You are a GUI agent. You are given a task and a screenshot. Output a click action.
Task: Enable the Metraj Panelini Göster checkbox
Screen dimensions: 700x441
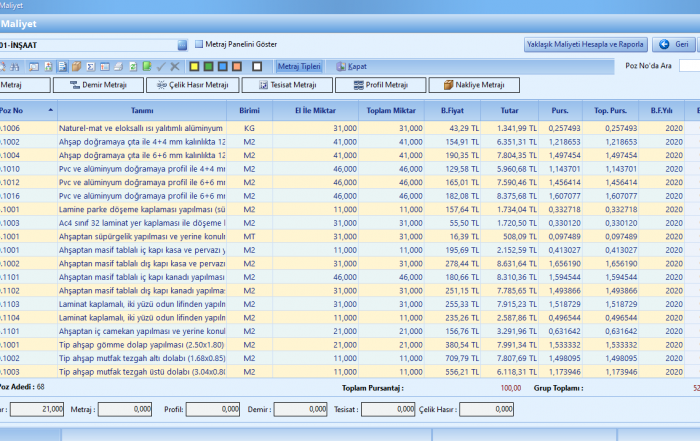click(x=199, y=44)
